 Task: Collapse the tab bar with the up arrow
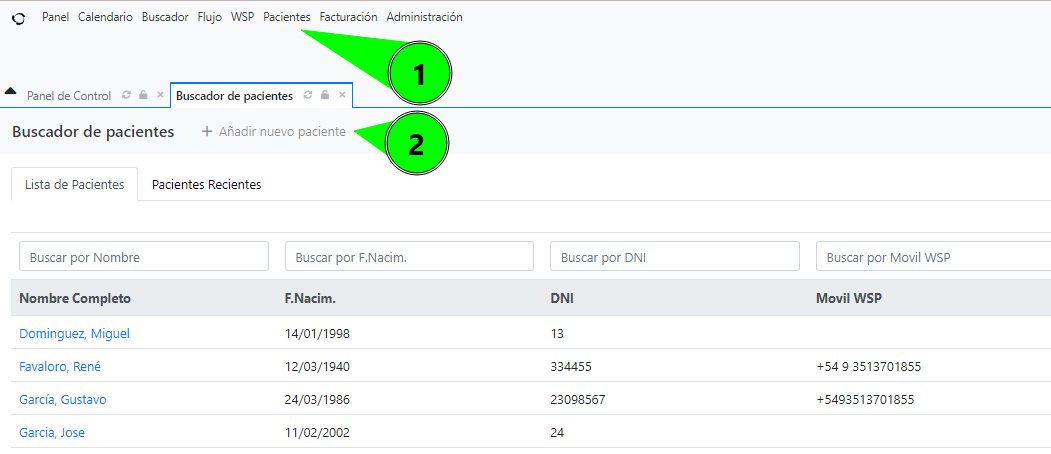point(10,91)
